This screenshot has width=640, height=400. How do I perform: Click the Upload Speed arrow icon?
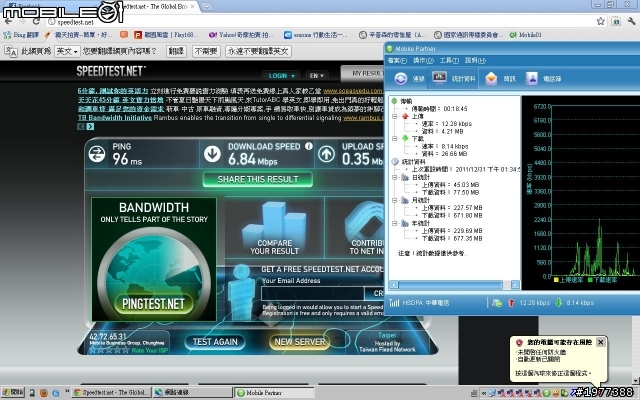click(326, 154)
